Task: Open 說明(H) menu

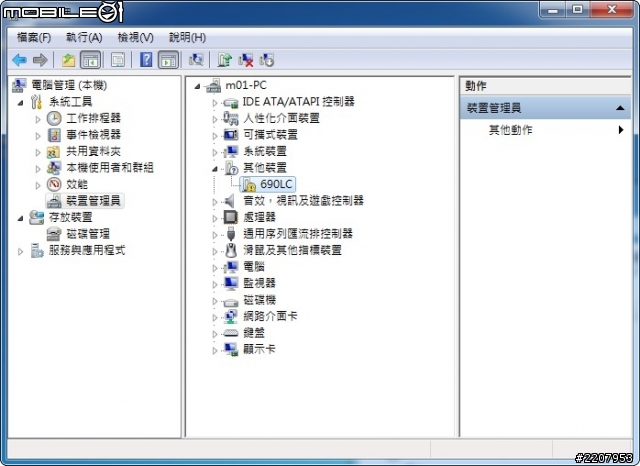Action: (187, 38)
